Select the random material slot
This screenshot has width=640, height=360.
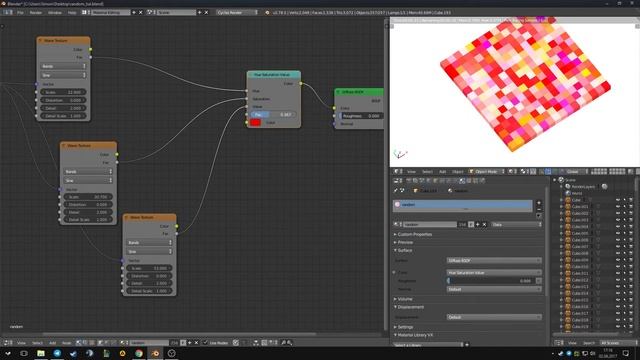click(x=463, y=205)
